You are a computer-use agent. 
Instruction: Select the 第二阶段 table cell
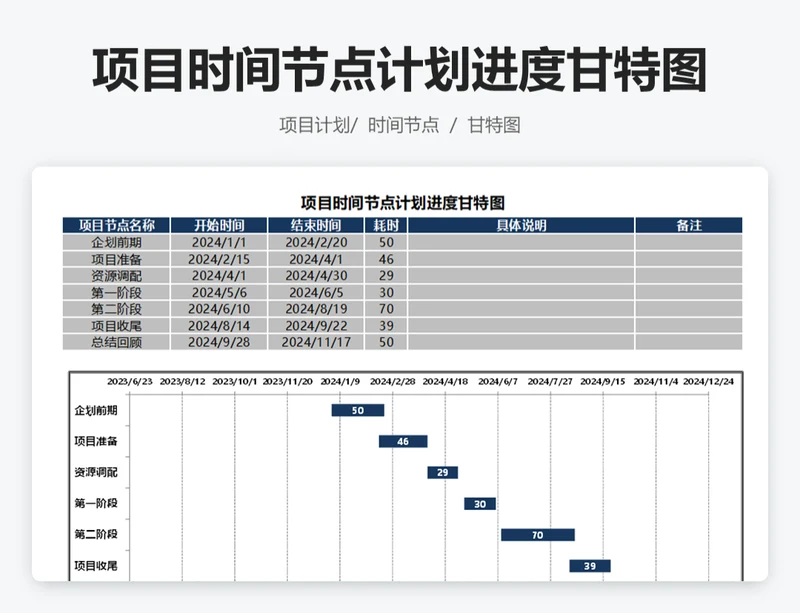pyautogui.click(x=116, y=309)
